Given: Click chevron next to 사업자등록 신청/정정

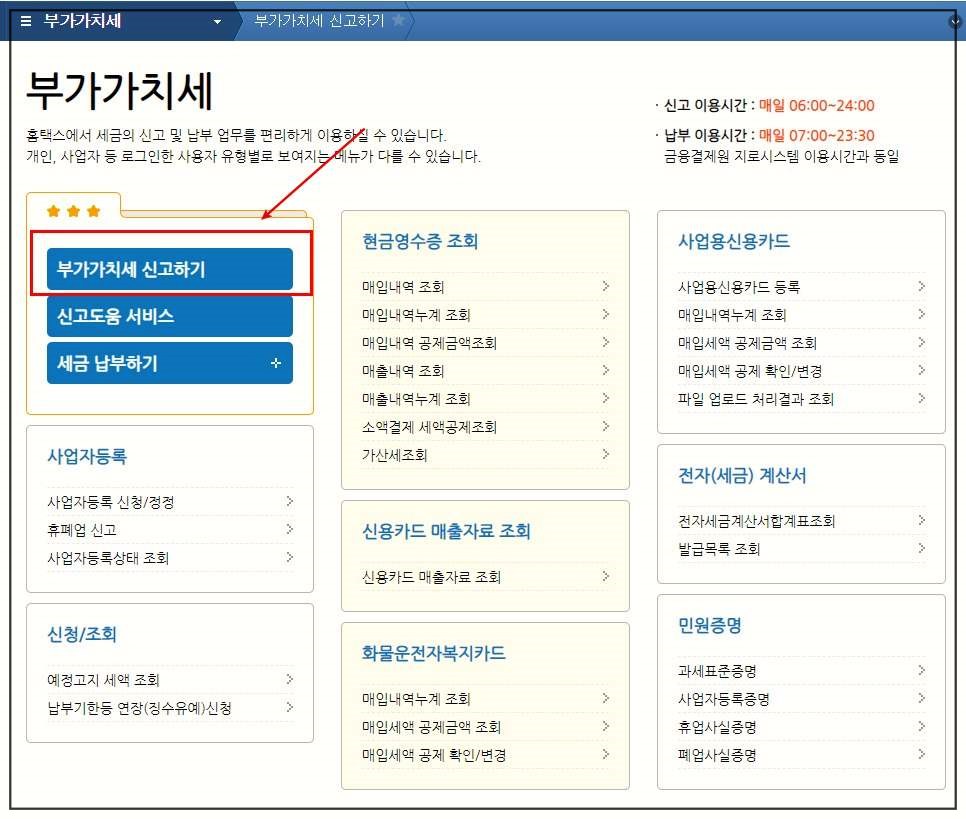Looking at the screenshot, I should (x=289, y=501).
